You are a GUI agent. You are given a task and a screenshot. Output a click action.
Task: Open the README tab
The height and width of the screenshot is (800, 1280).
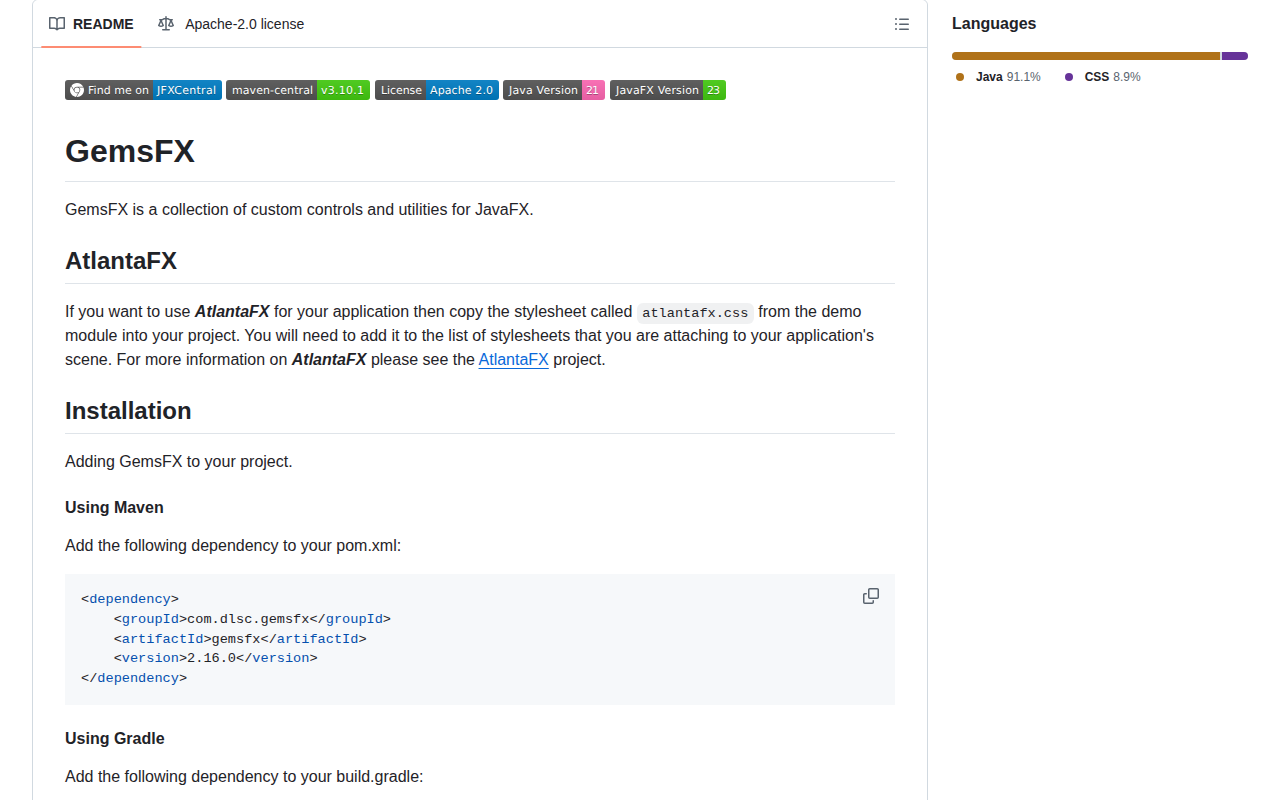(x=91, y=24)
